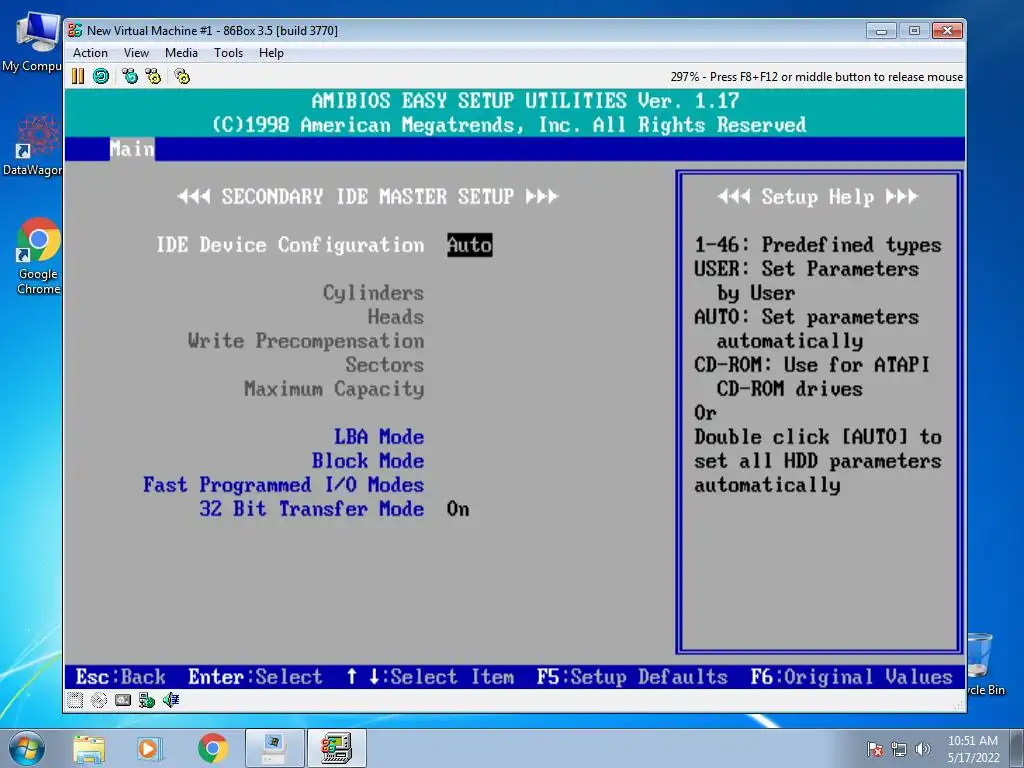Open the Recycle Bin desktop icon
Screen dimensions: 1024x768
[x=985, y=664]
